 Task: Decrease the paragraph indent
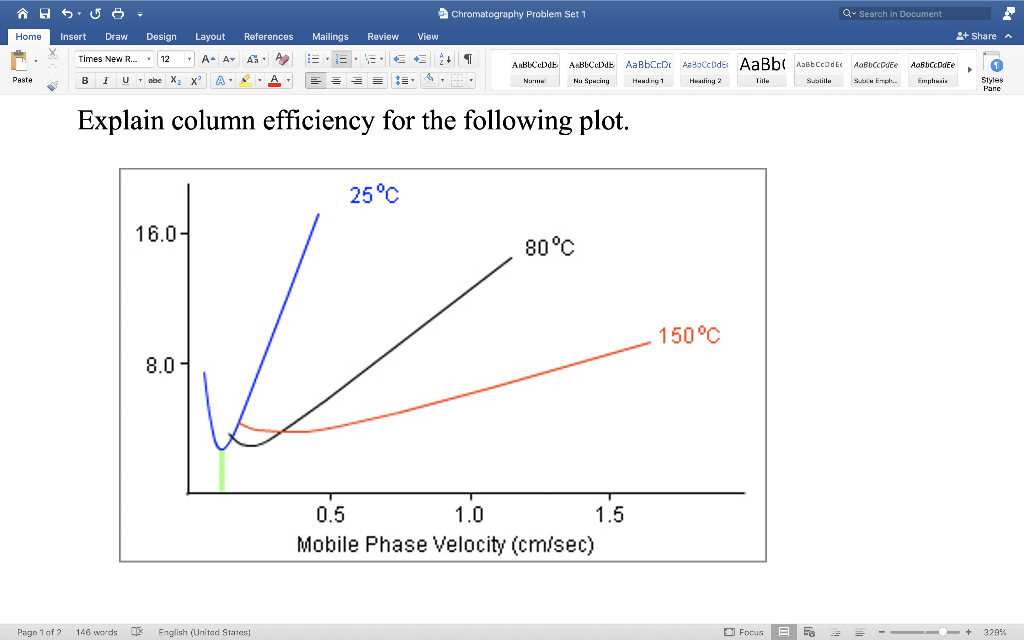point(399,59)
